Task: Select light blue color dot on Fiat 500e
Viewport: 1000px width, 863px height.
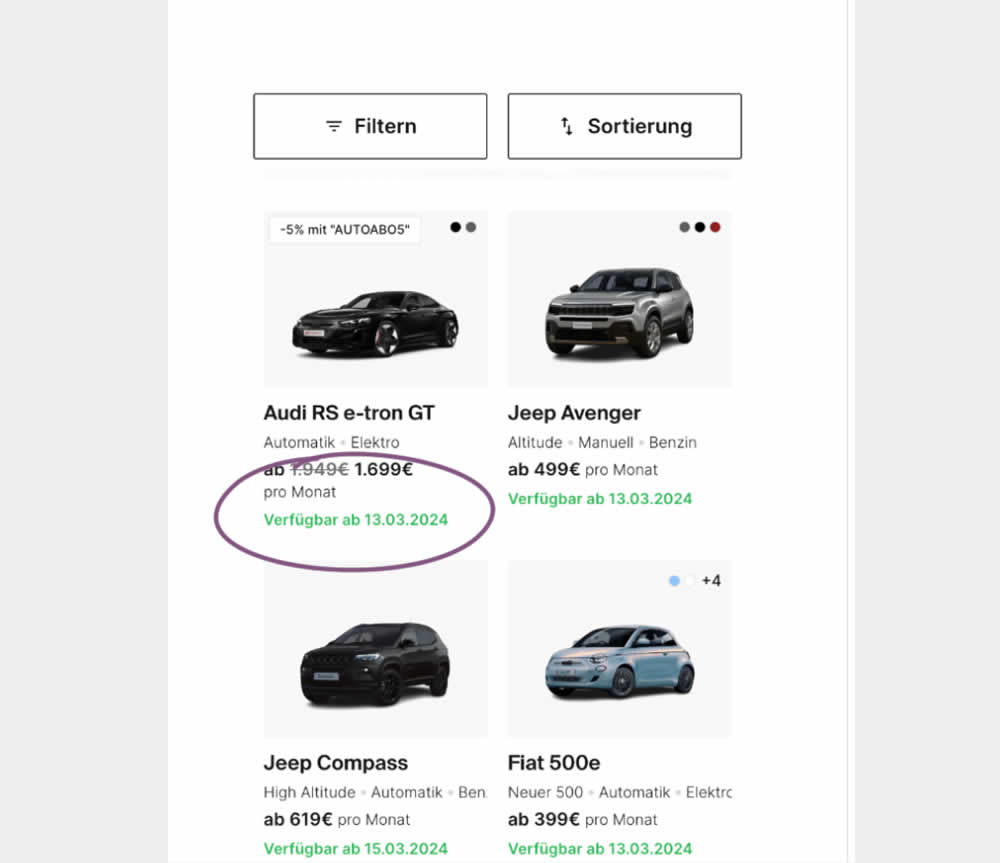Action: [674, 580]
